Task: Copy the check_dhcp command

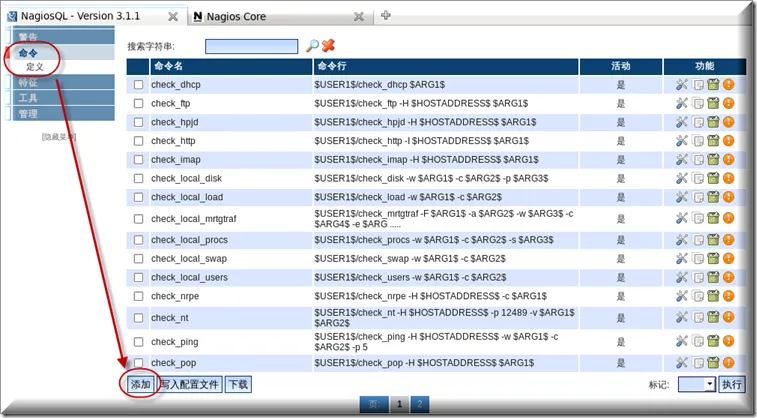Action: (698, 84)
